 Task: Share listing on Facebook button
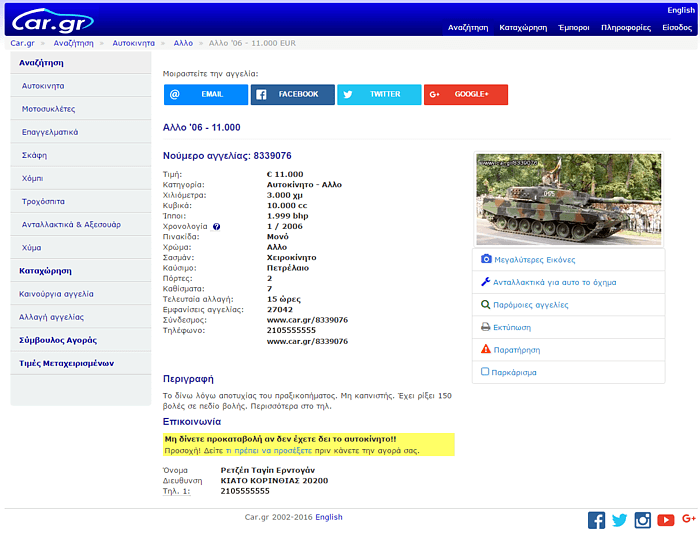pyautogui.click(x=292, y=94)
